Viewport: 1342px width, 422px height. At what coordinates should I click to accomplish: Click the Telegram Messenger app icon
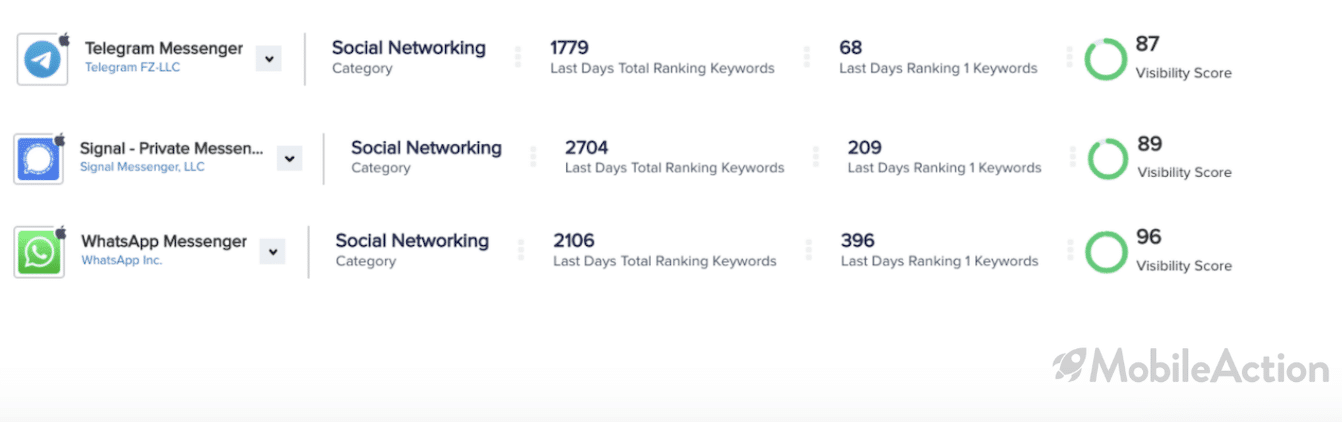coord(42,60)
